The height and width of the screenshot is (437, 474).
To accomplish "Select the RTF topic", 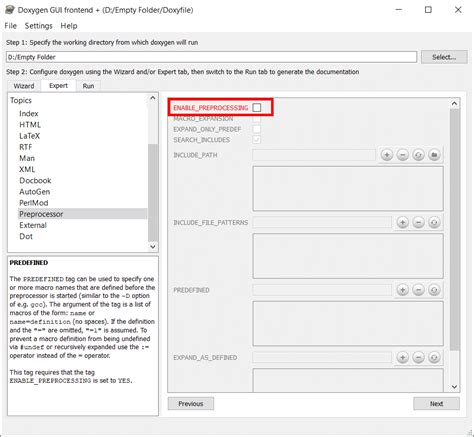I will click(26, 147).
